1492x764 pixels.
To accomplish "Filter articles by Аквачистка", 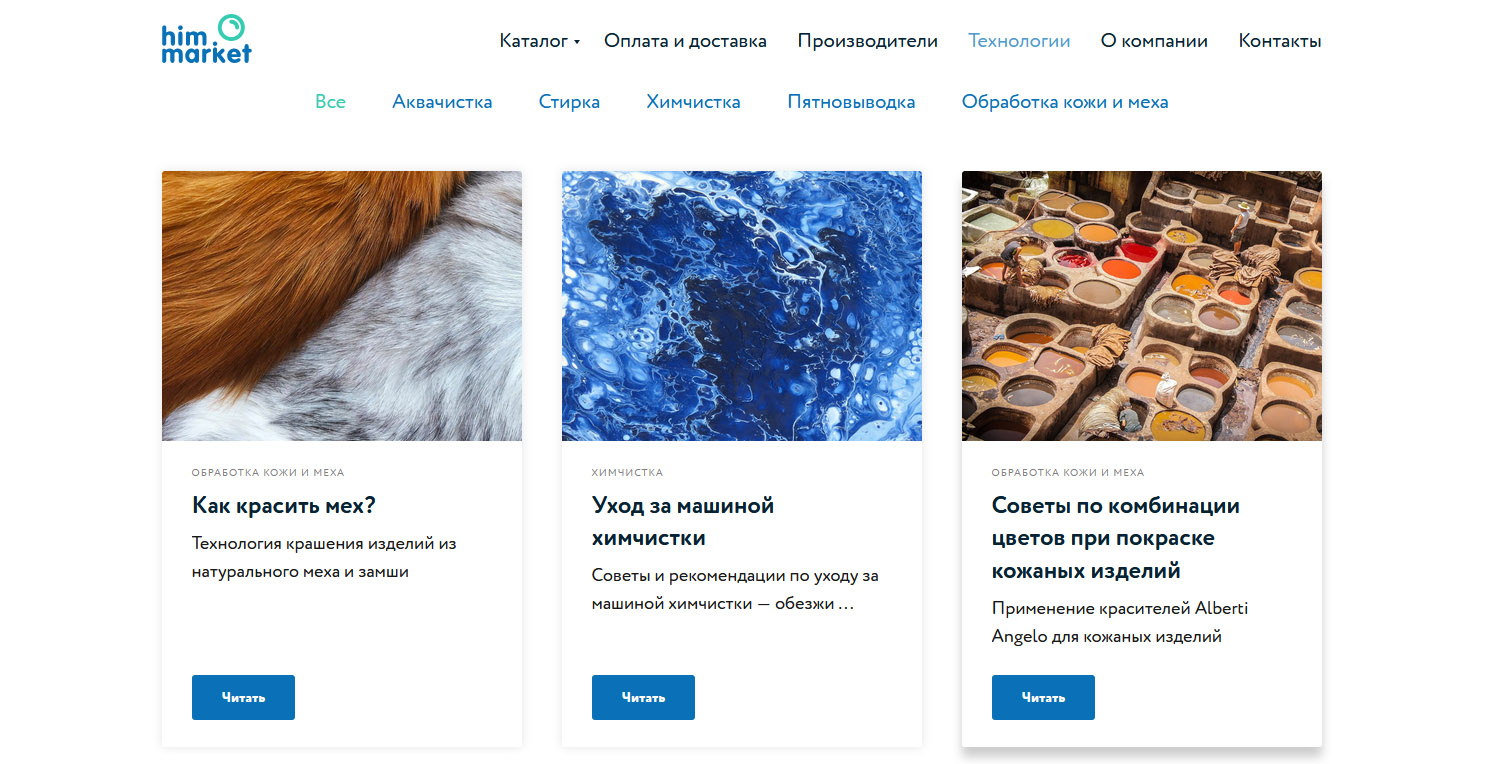I will coord(442,101).
